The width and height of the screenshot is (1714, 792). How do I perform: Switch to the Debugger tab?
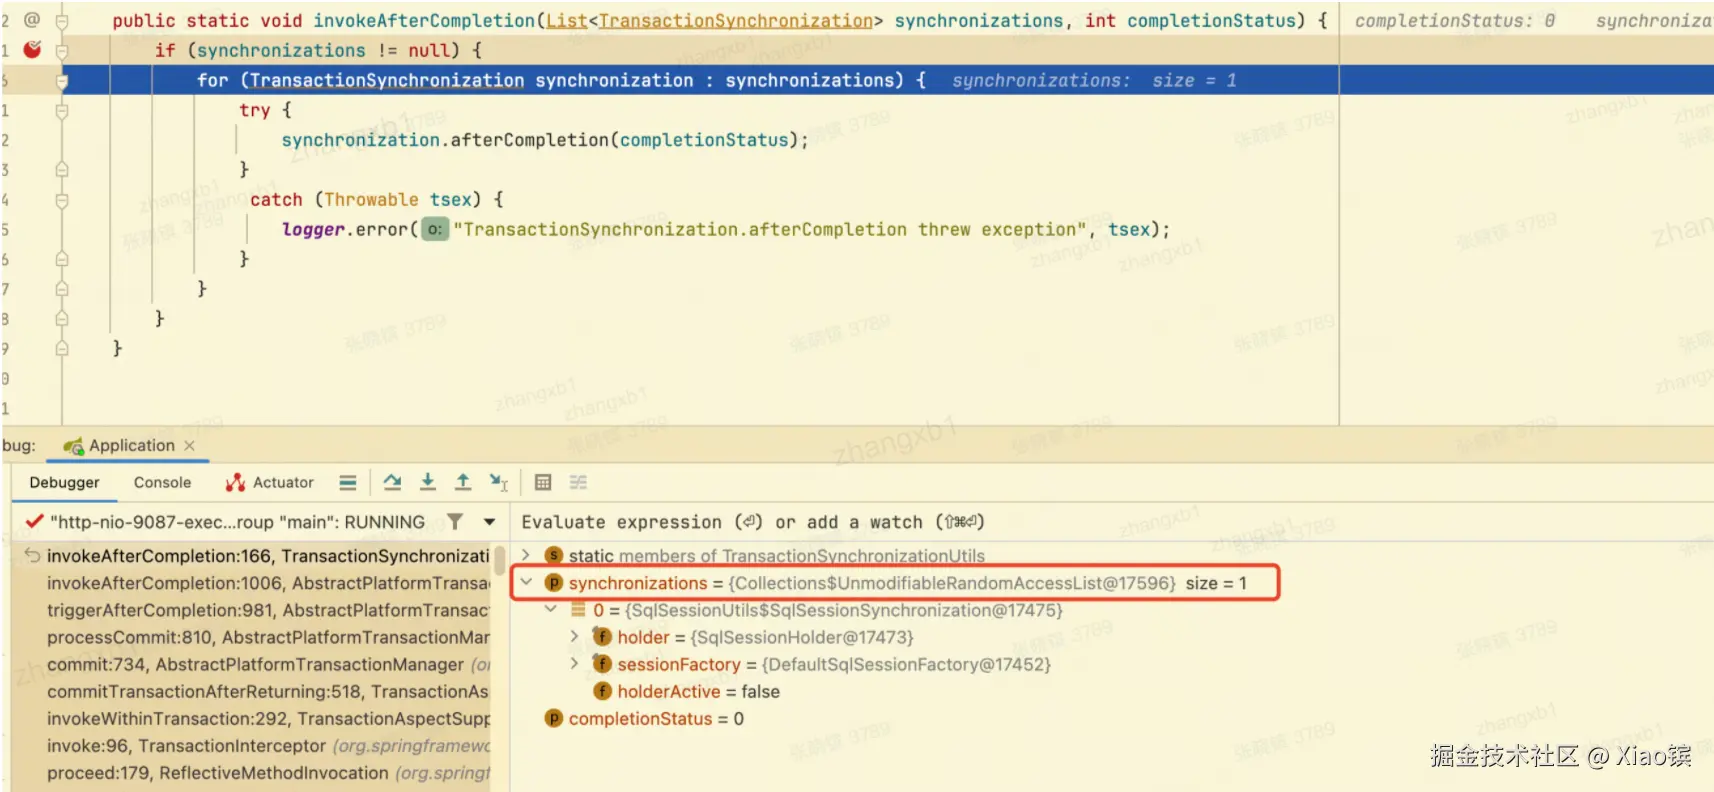tap(65, 483)
